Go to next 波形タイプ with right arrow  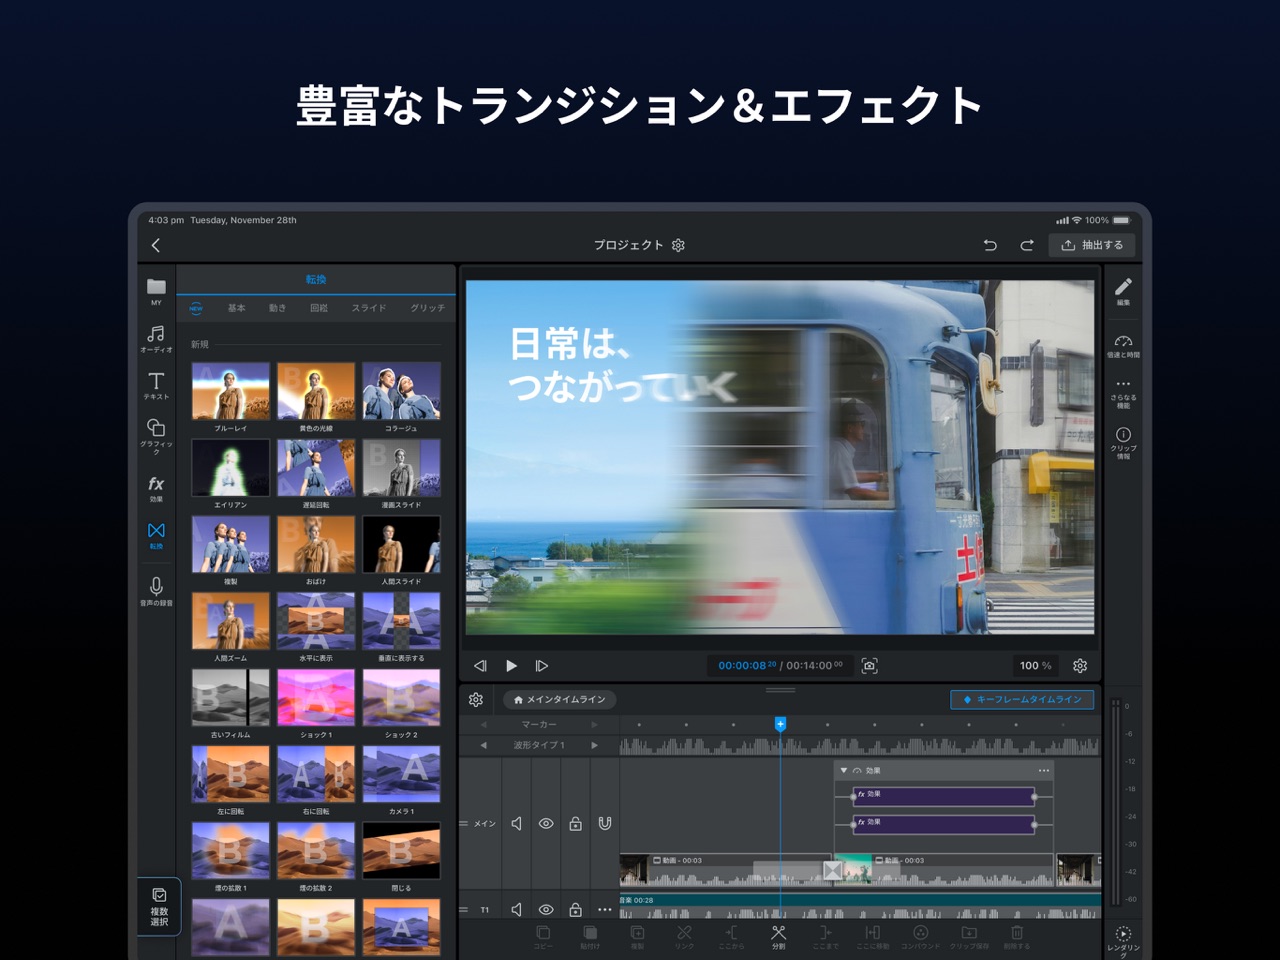click(594, 745)
